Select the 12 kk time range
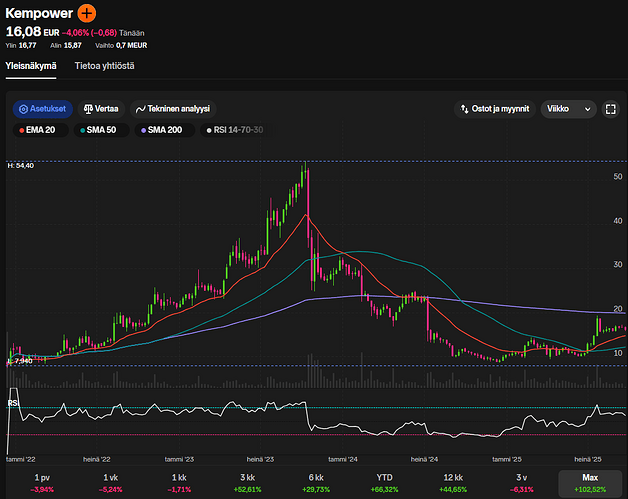 (452, 482)
